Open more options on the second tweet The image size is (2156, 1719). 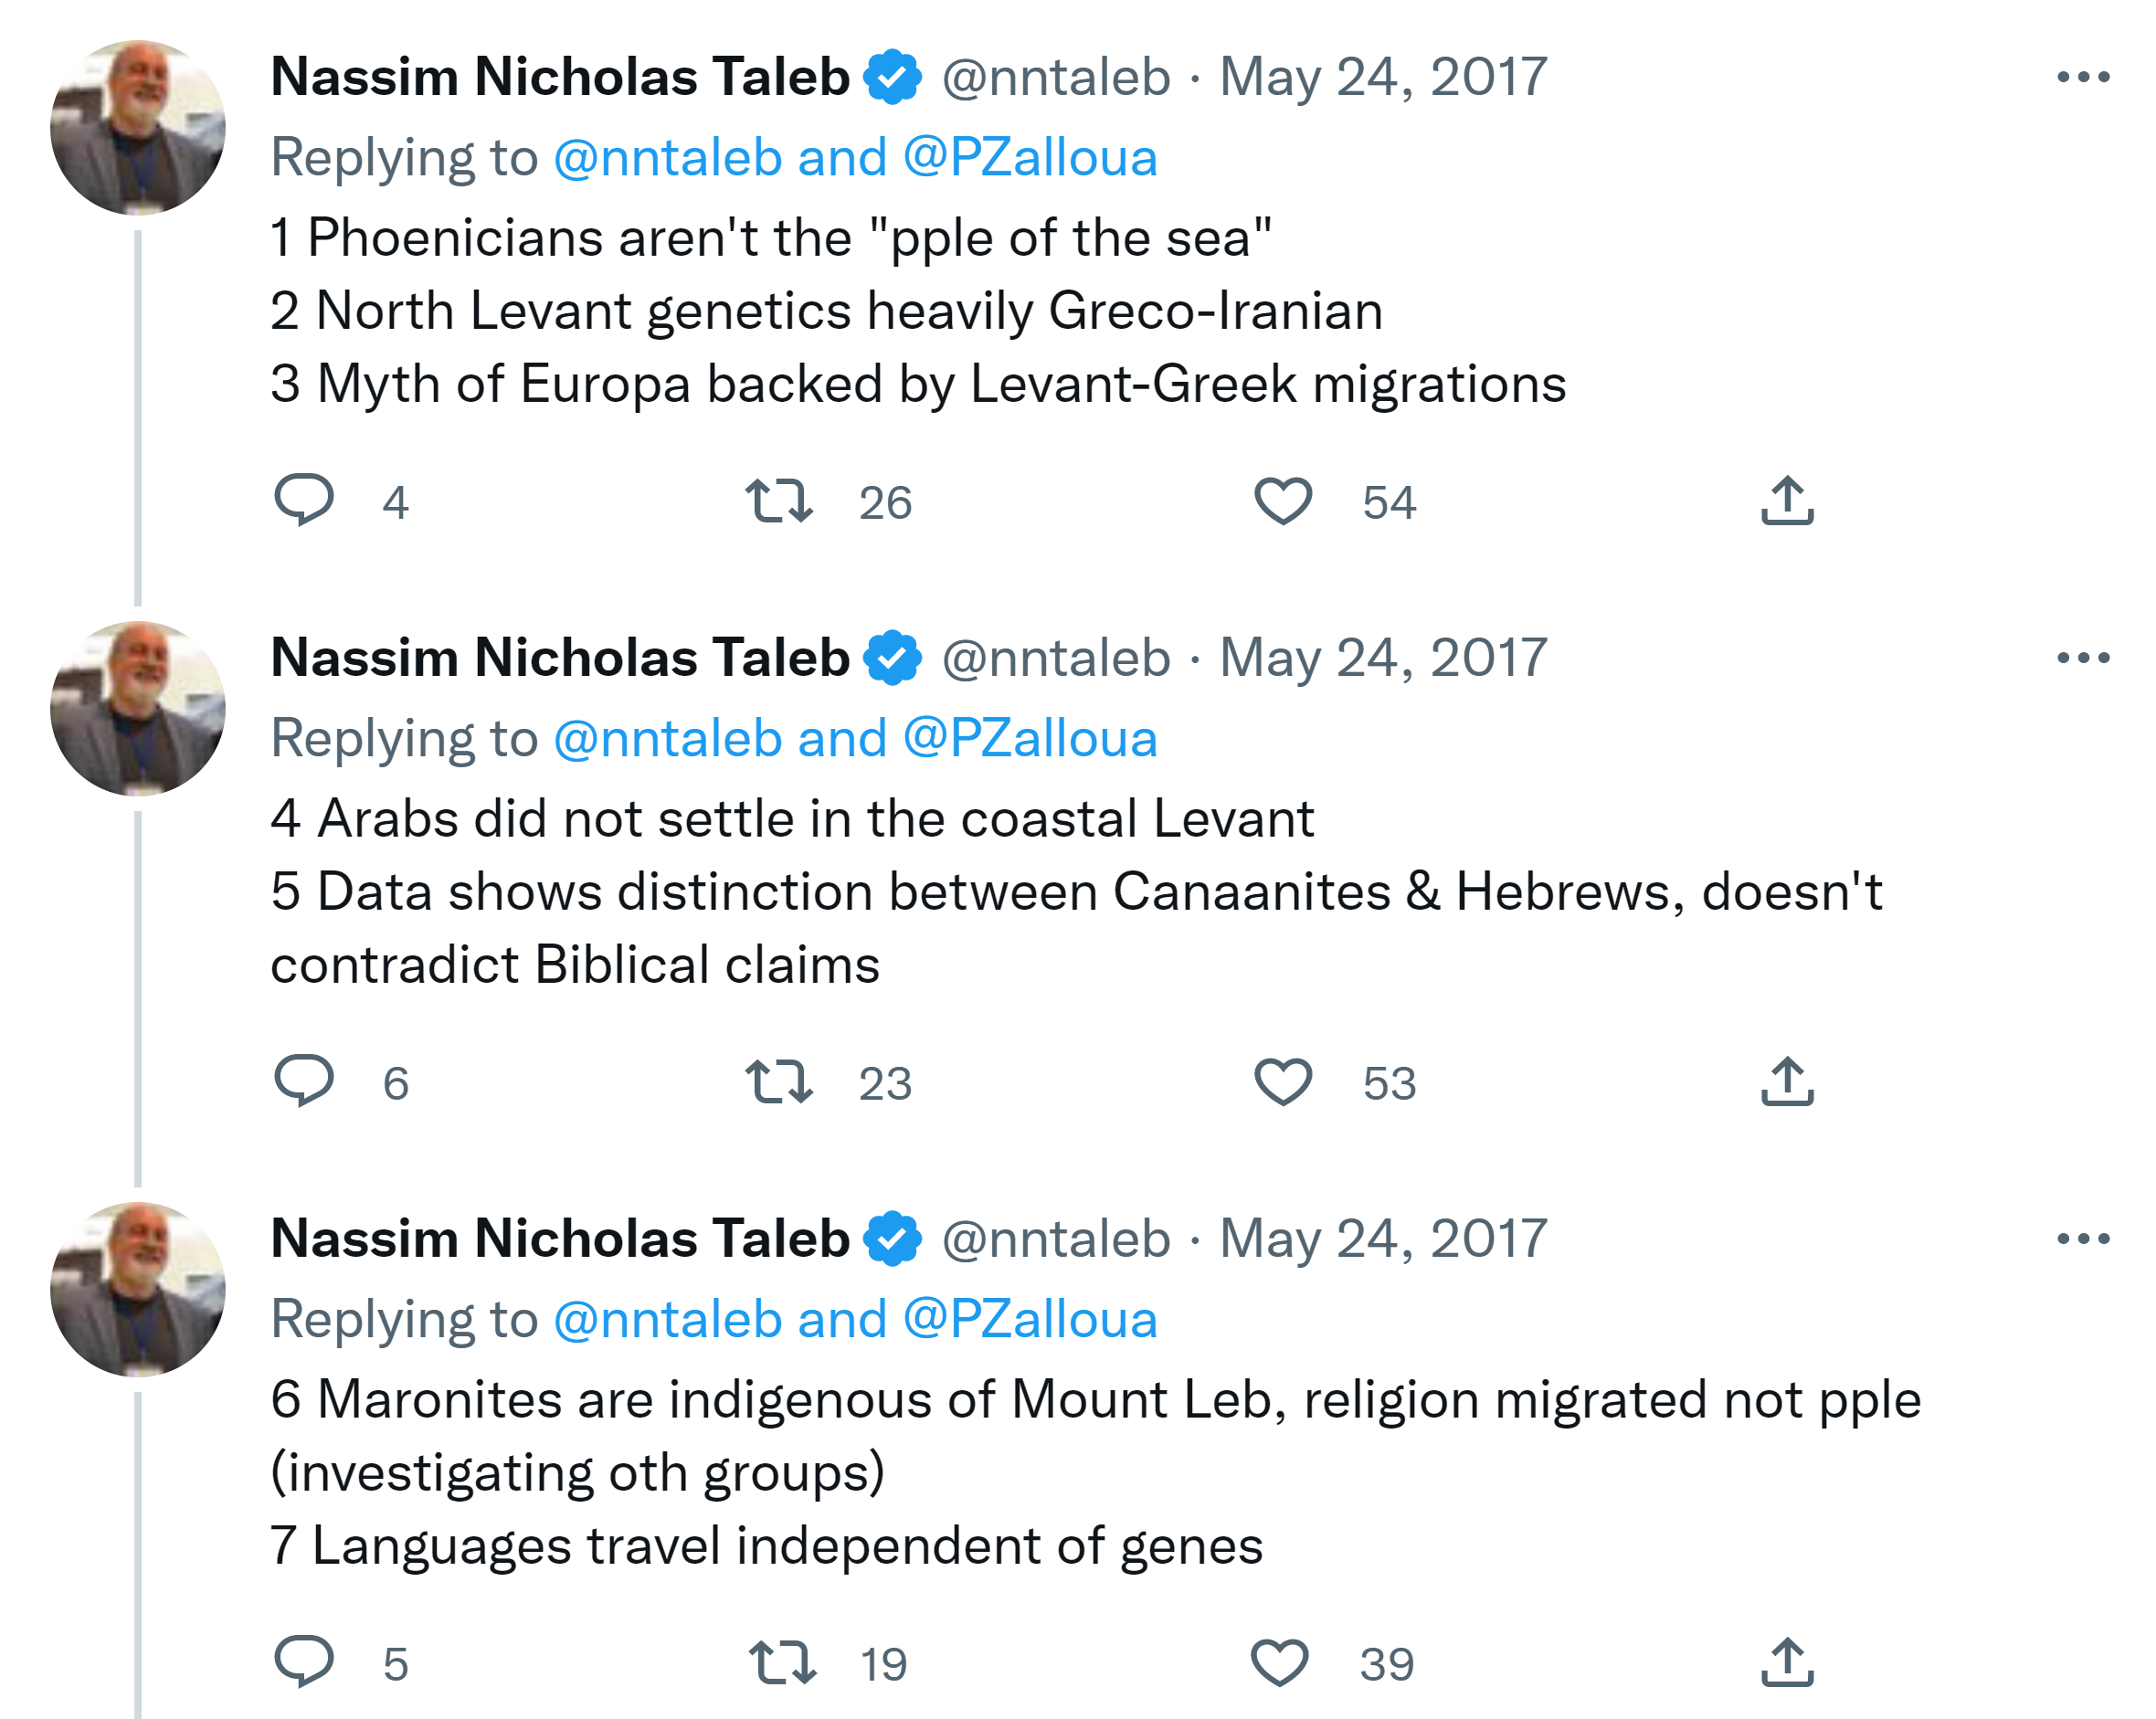coord(2083,658)
